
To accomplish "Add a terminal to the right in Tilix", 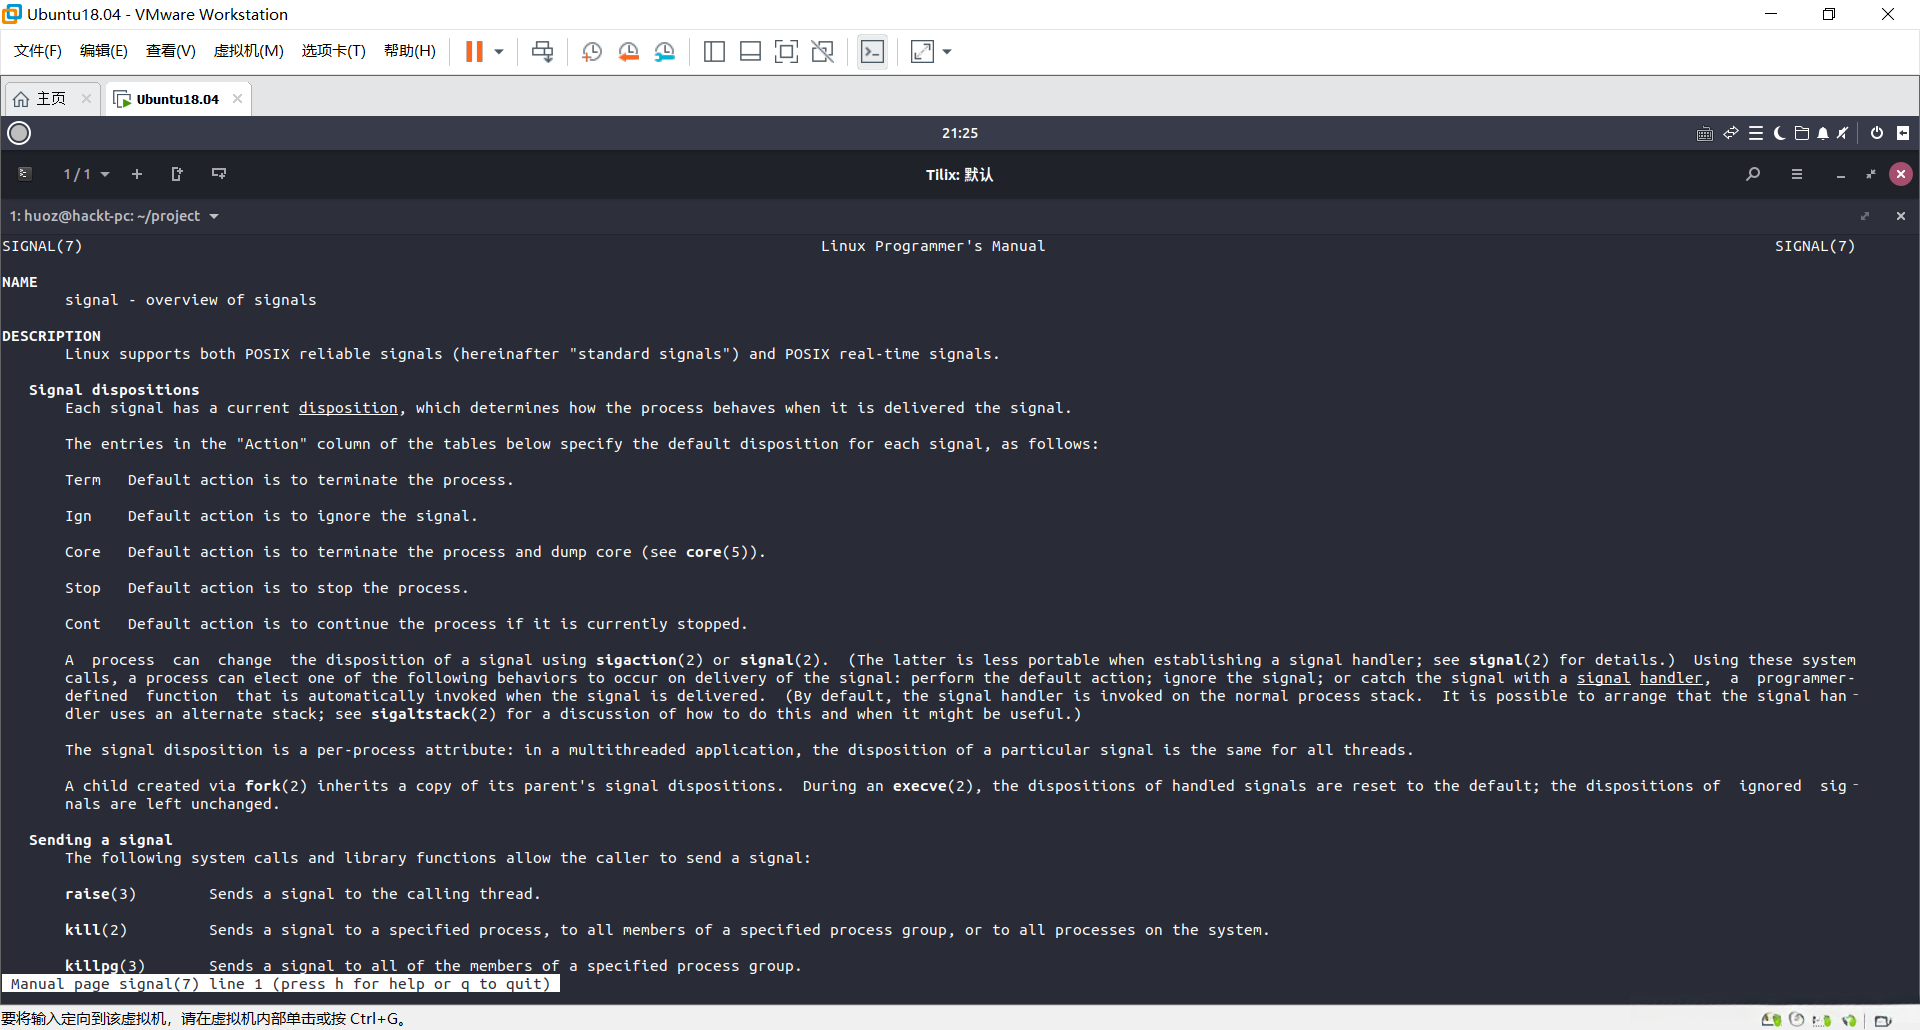I will click(177, 174).
